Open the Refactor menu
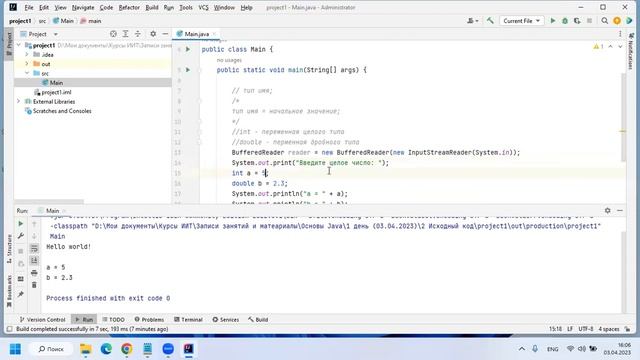The image size is (640, 360). 129,7
